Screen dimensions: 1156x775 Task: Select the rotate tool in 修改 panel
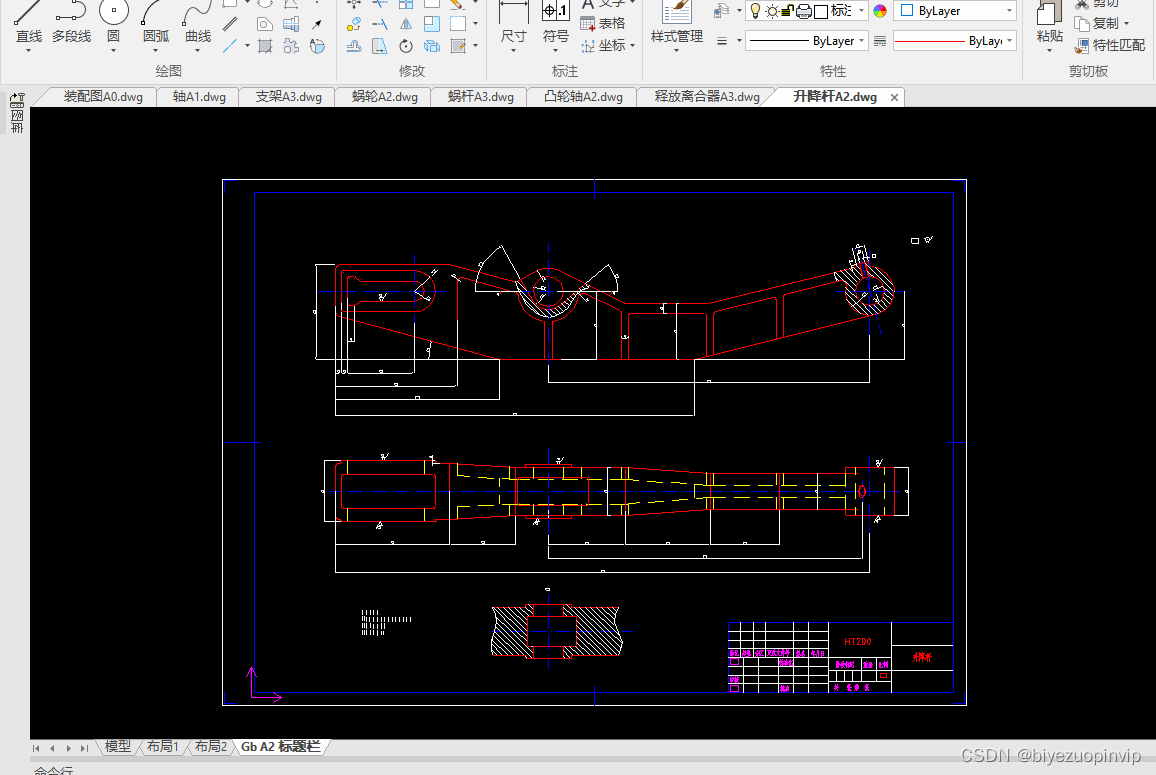coord(406,46)
